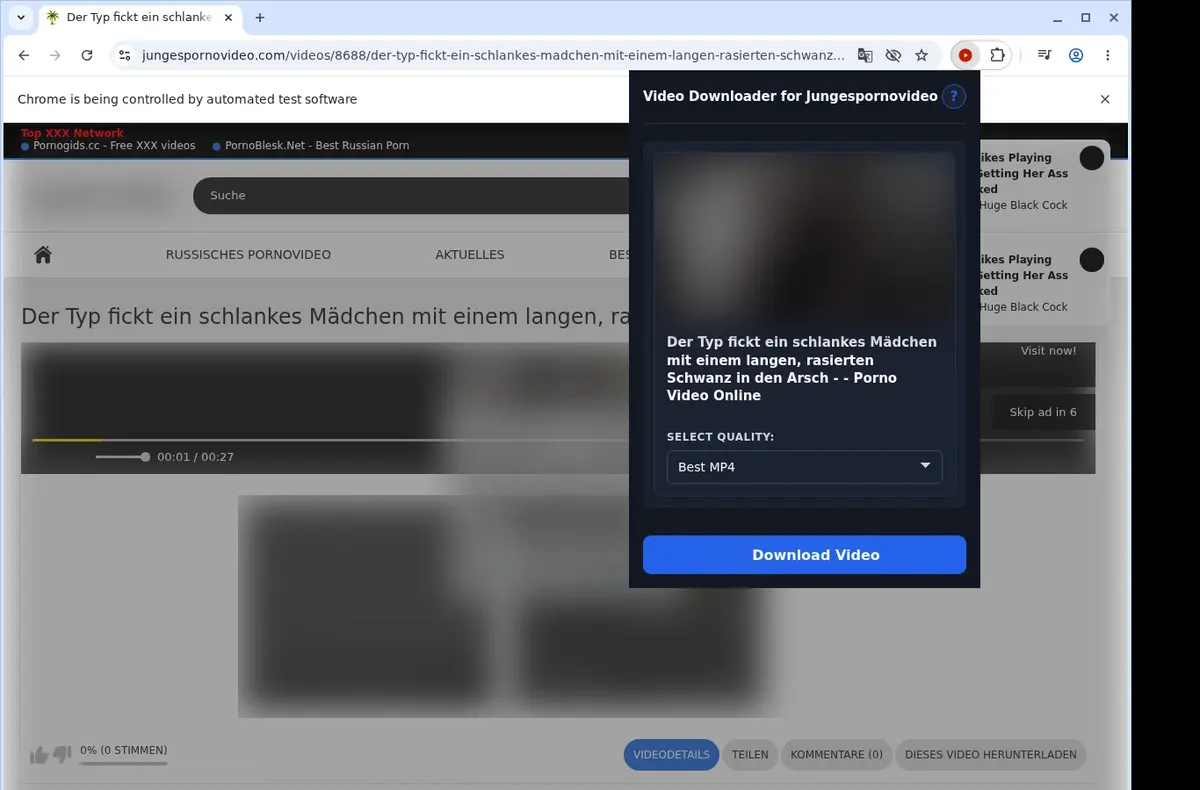This screenshot has height=790, width=1200.
Task: Expand the Select Quality dropdown
Action: pyautogui.click(x=804, y=467)
